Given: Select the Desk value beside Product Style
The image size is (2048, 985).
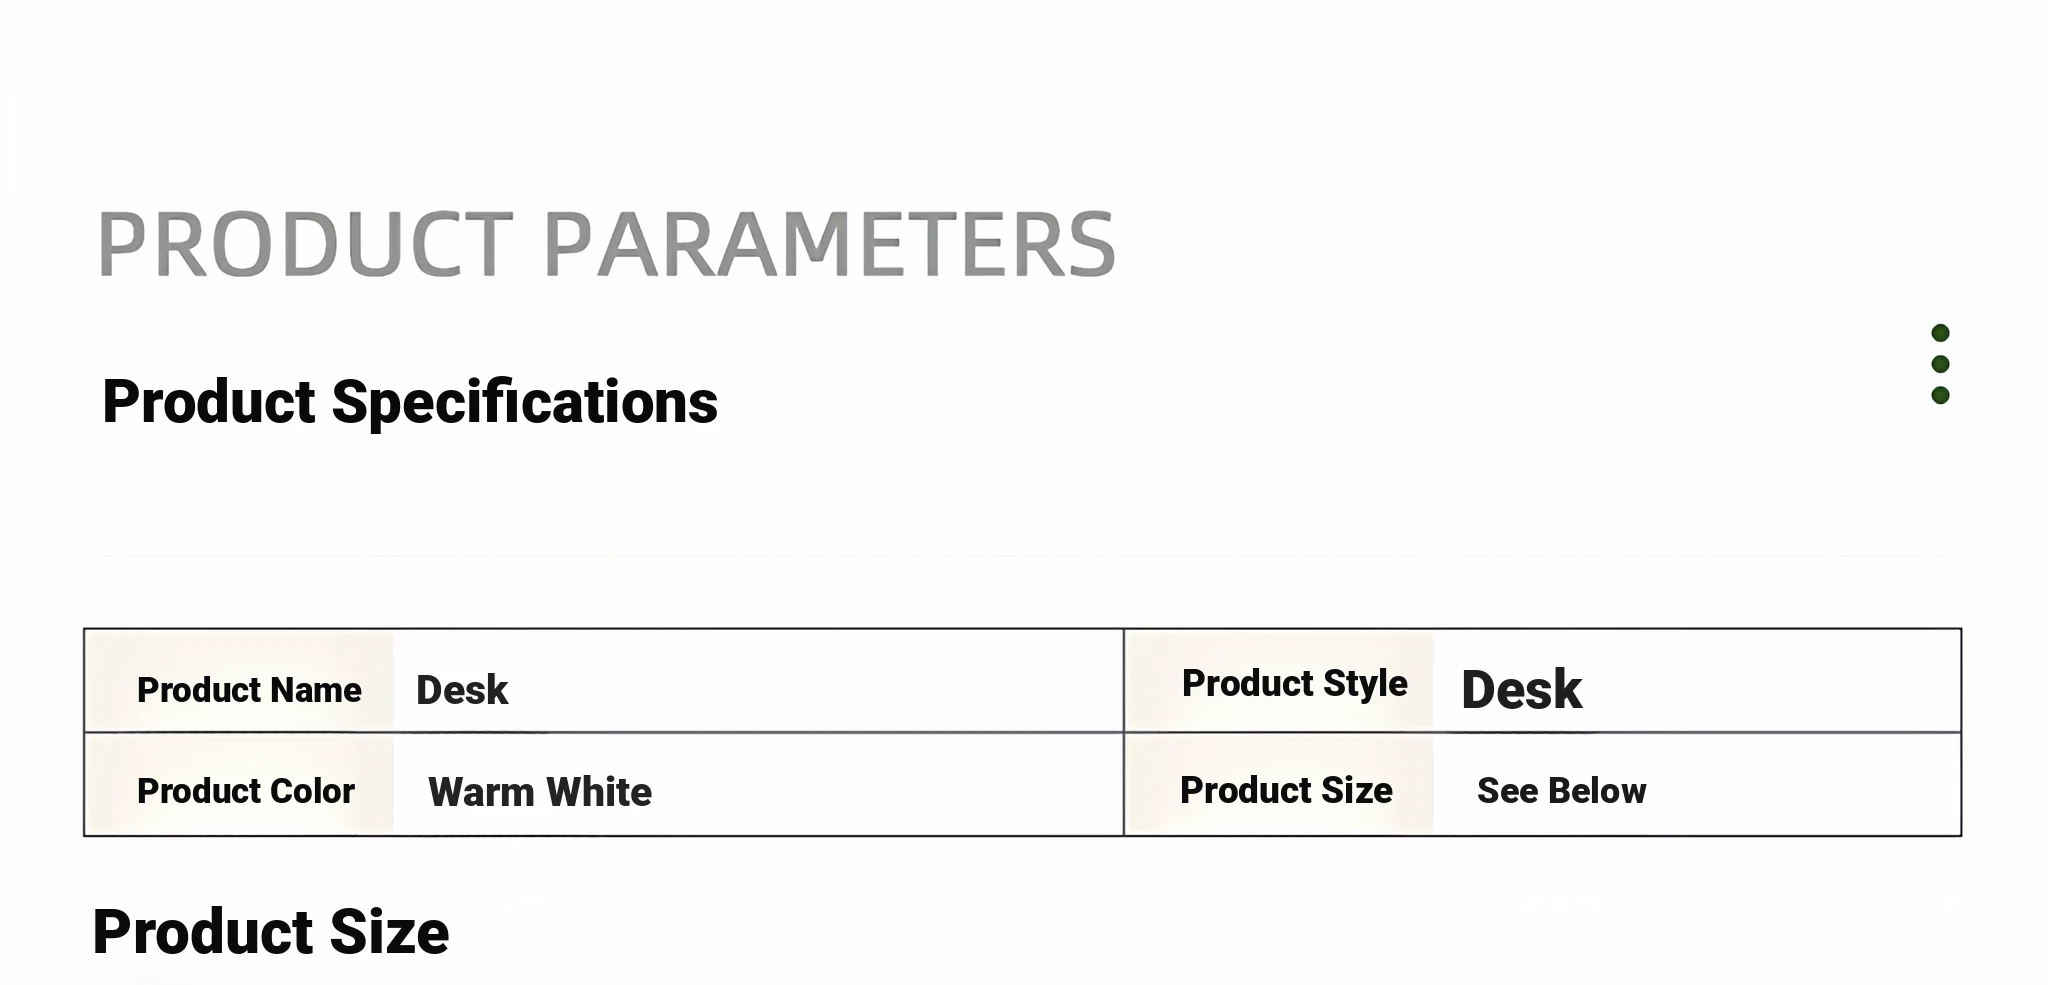Looking at the screenshot, I should pyautogui.click(x=1521, y=690).
